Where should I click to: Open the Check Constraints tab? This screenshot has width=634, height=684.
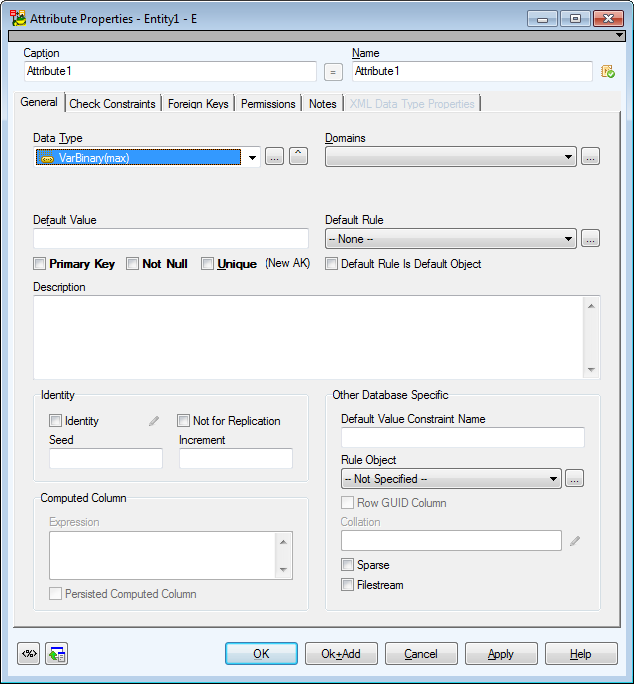pyautogui.click(x=113, y=104)
